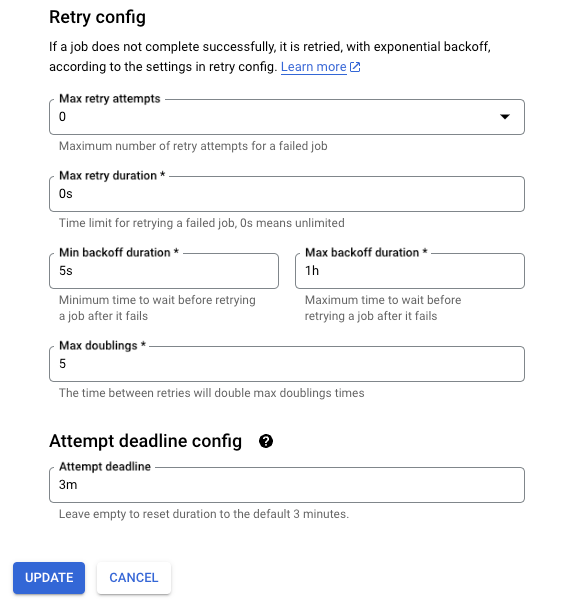Click the hint about maximum number of retry attempts

click(193, 146)
